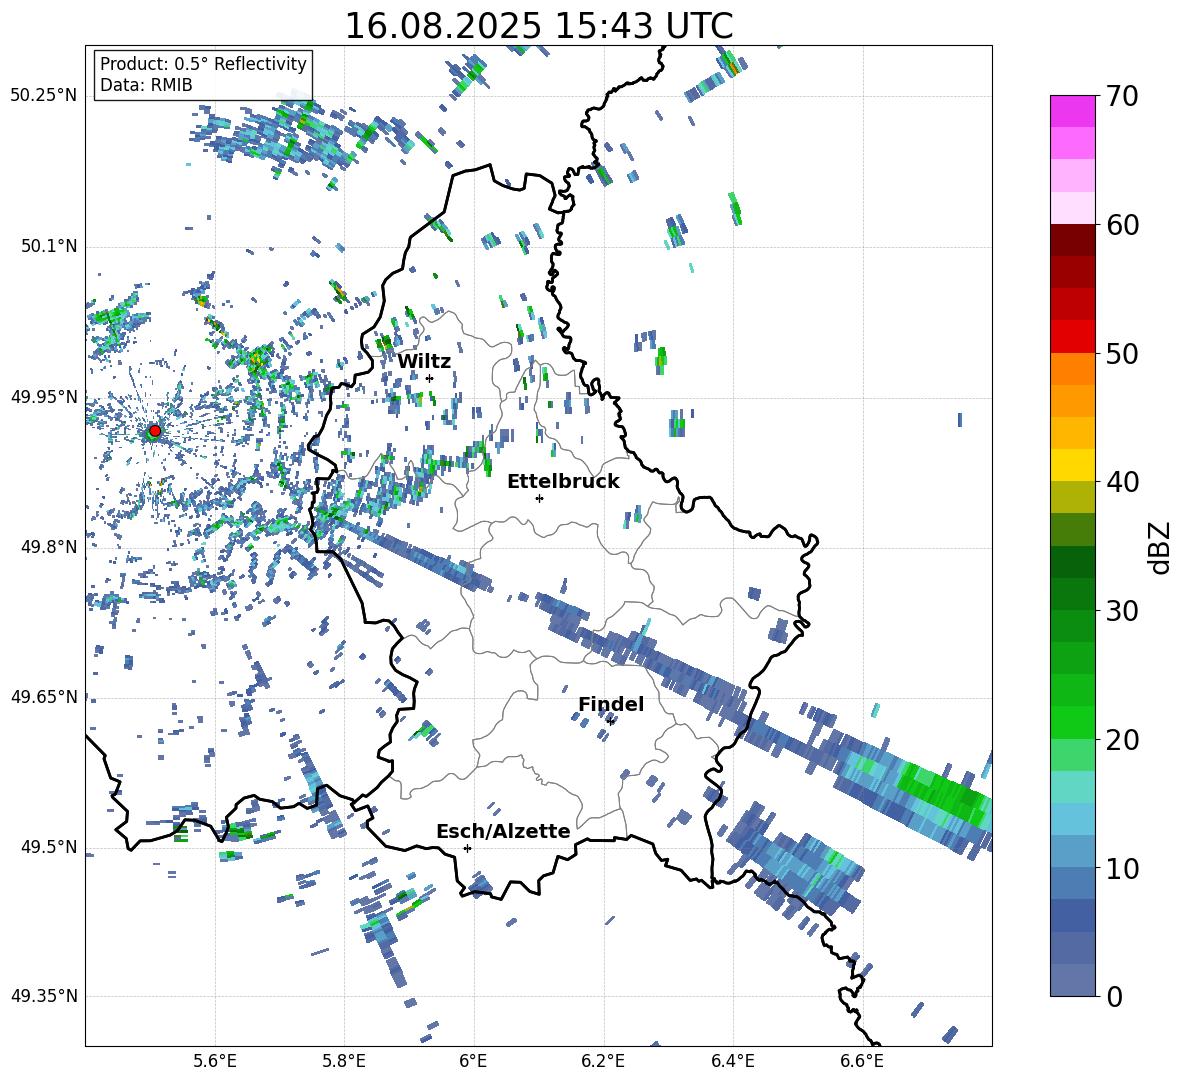Click the 50.25°N latitude label
The image size is (1184, 1081).
pyautogui.click(x=43, y=96)
